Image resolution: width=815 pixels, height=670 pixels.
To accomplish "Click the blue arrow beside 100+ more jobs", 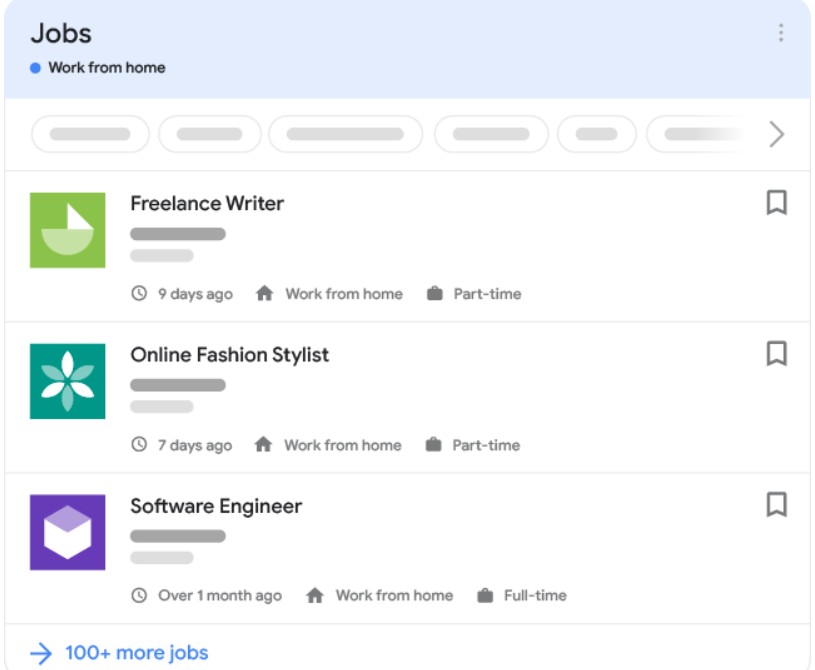I will click(40, 652).
